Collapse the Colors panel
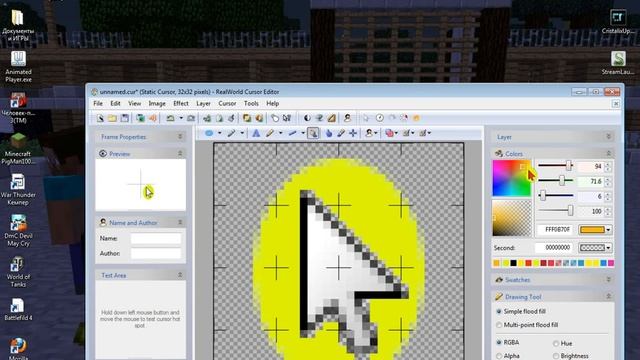Screen dimensions: 640x360 [x=609, y=153]
